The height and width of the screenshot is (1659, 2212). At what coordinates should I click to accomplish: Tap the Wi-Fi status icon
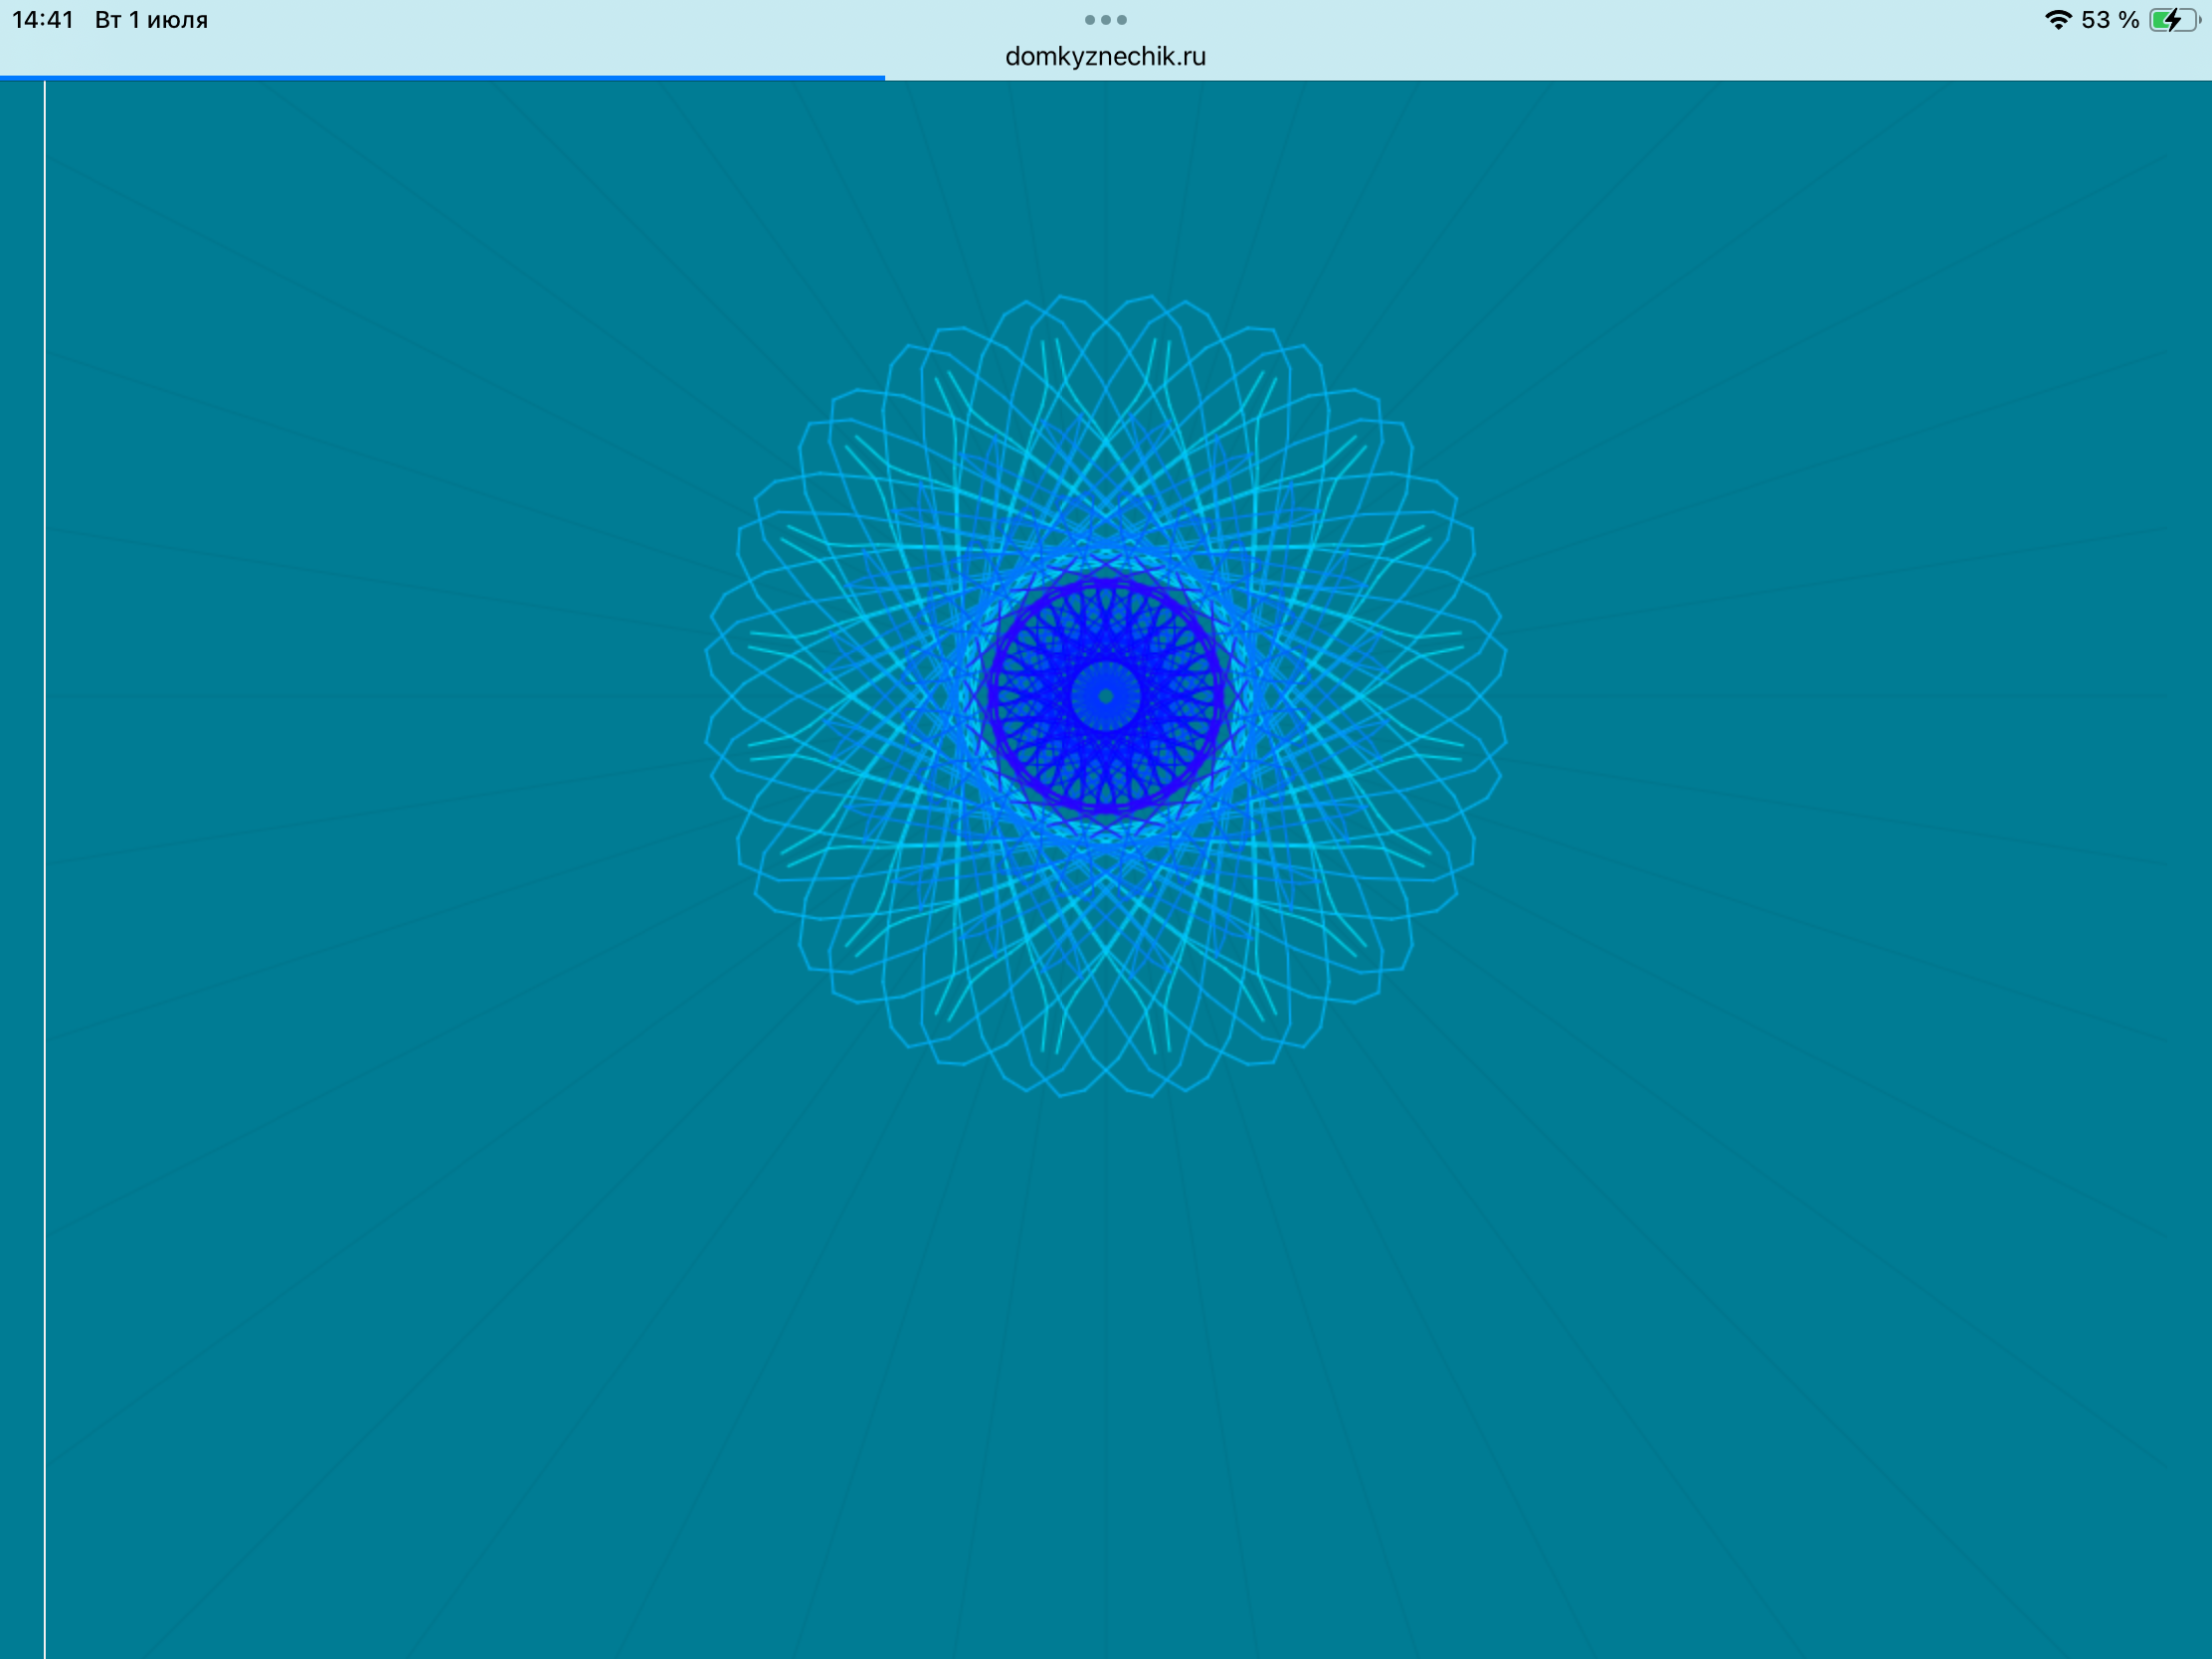[2058, 20]
